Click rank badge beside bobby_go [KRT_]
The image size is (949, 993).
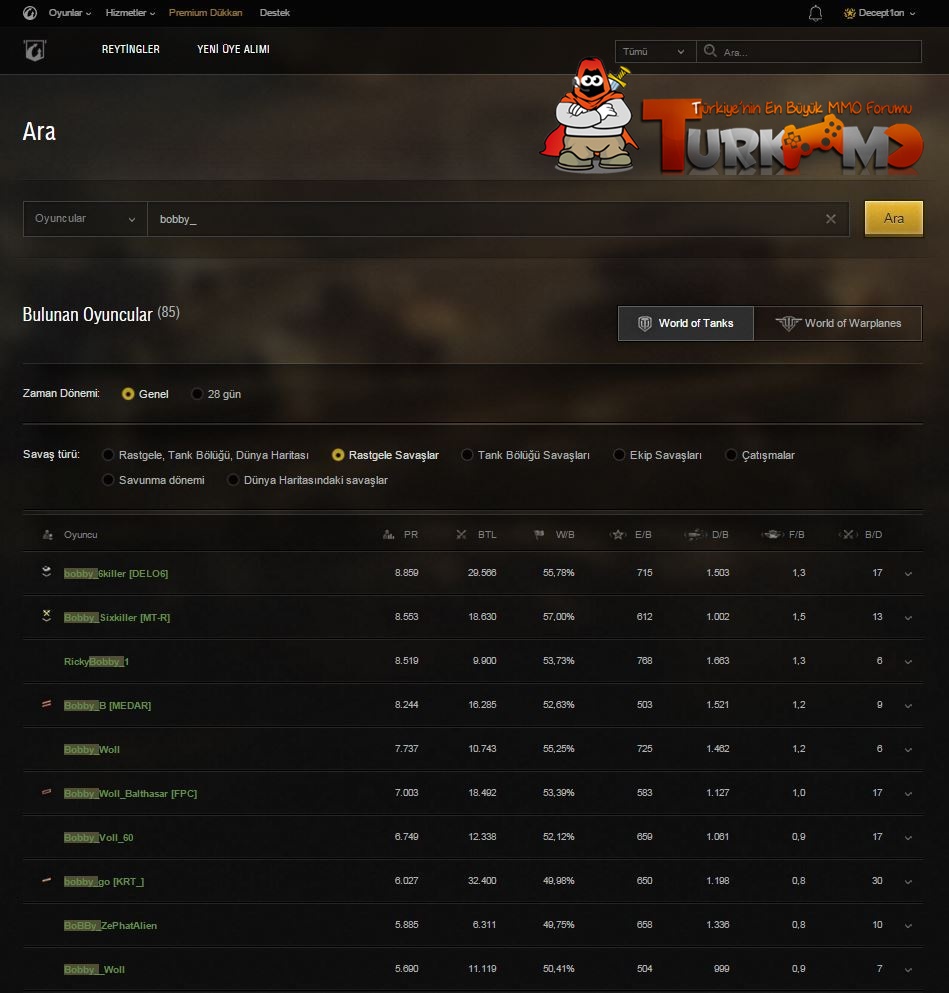click(x=46, y=880)
